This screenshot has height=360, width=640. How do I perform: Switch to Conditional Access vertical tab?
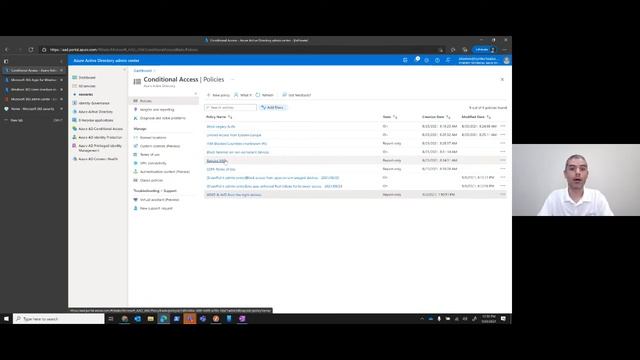click(33, 71)
